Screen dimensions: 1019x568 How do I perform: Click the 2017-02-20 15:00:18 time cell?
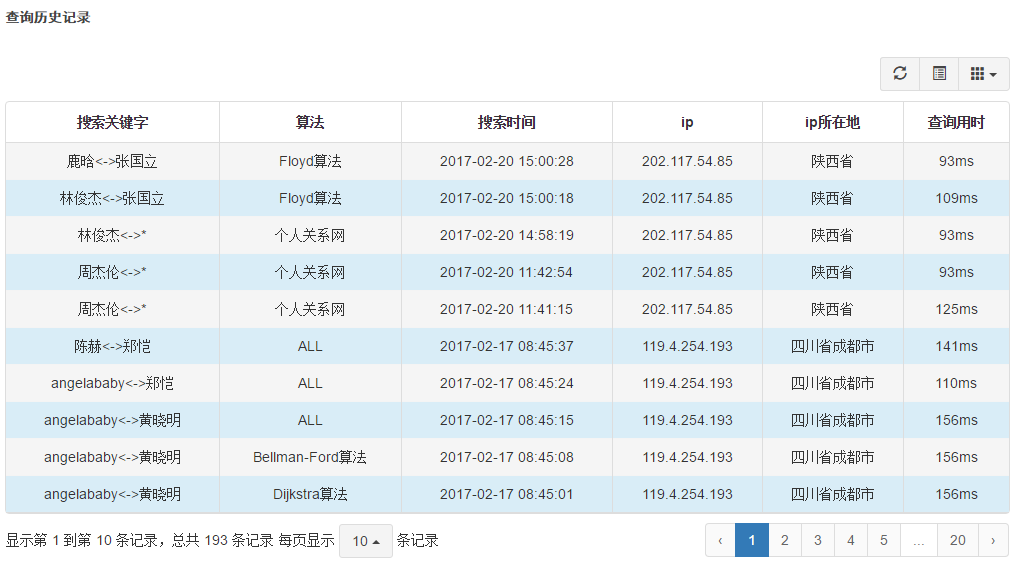pyautogui.click(x=507, y=198)
